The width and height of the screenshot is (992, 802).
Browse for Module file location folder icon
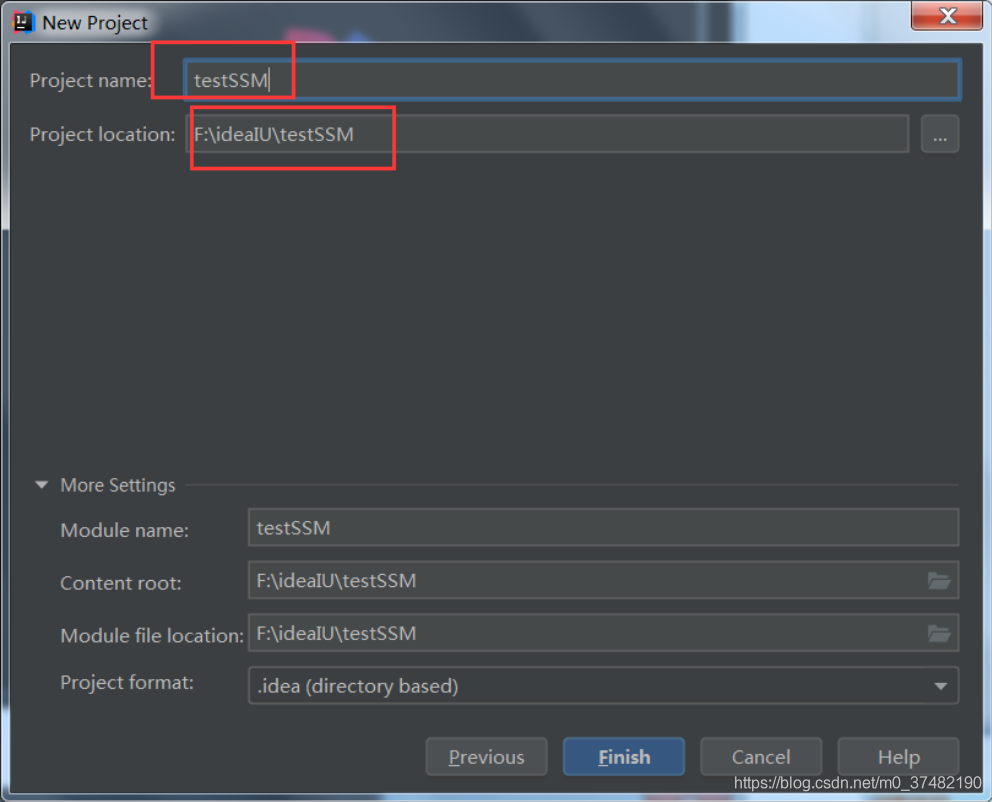click(x=939, y=633)
